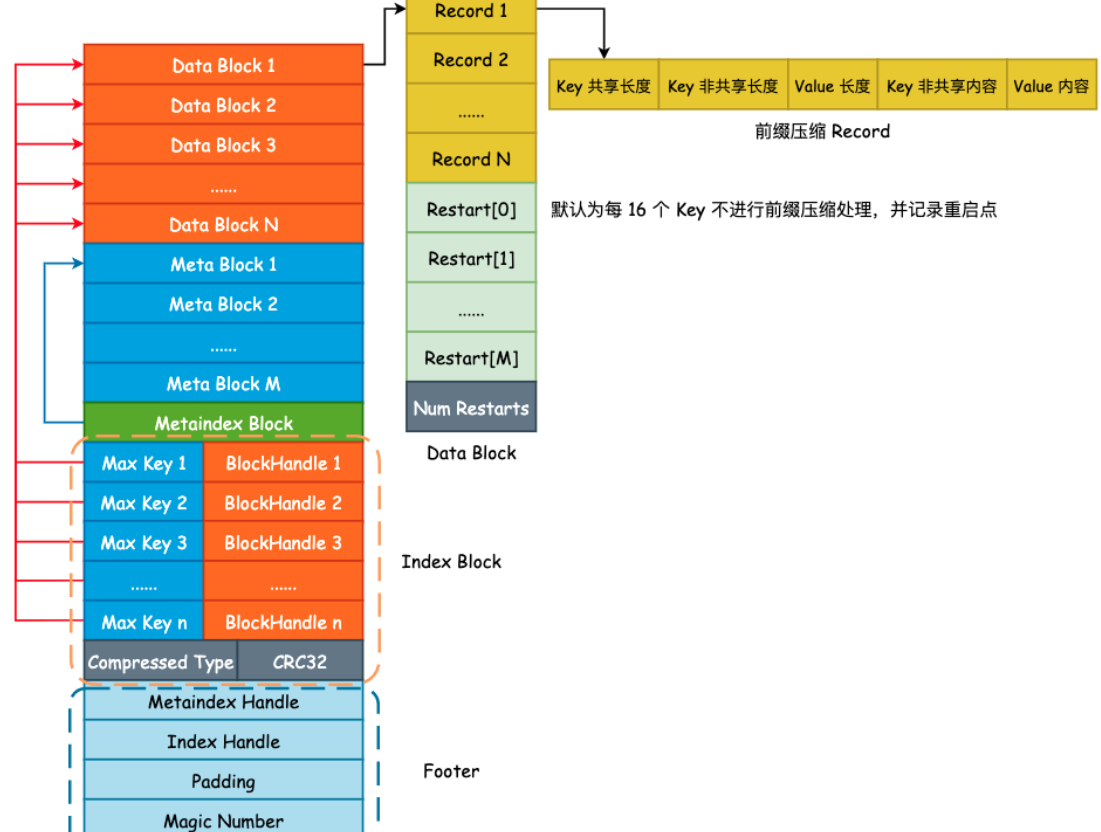Toggle the Restart[0] entry

point(470,209)
